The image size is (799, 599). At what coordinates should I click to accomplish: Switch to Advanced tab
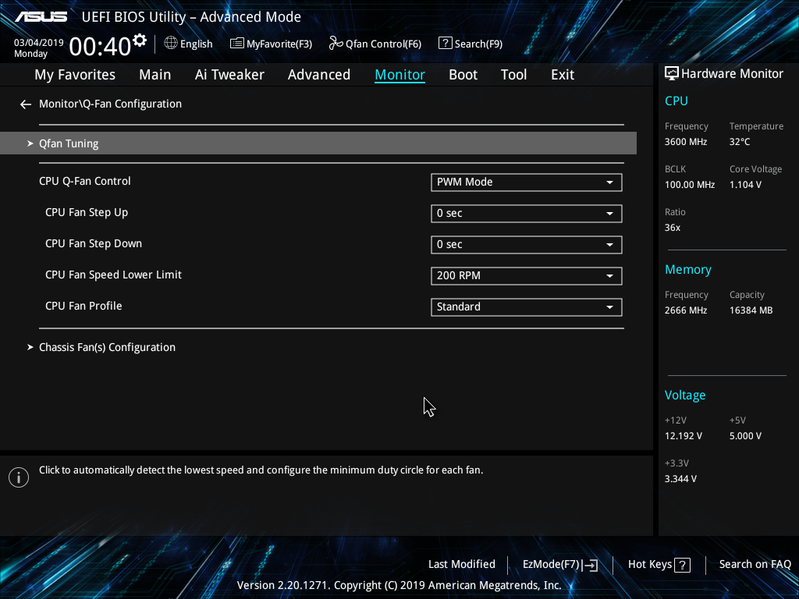319,75
